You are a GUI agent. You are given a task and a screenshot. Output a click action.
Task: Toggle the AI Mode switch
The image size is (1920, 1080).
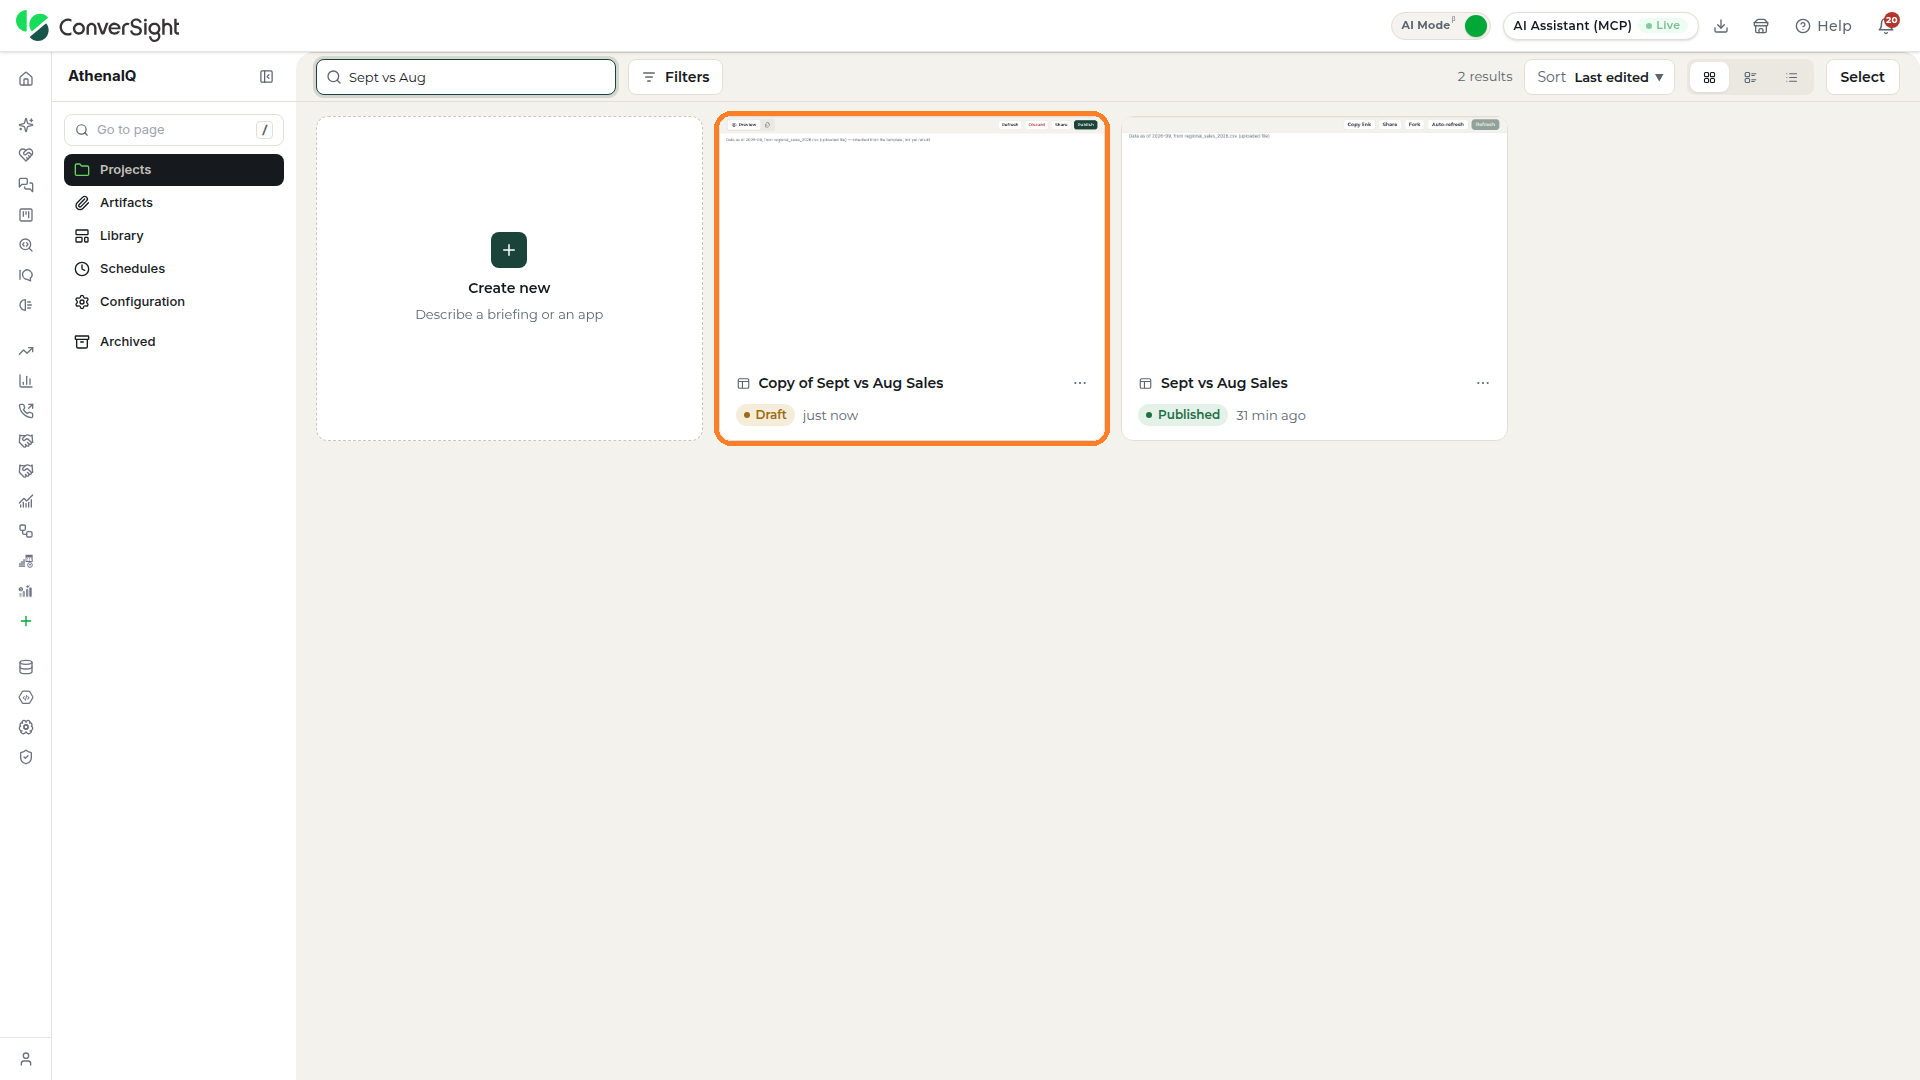click(x=1475, y=26)
